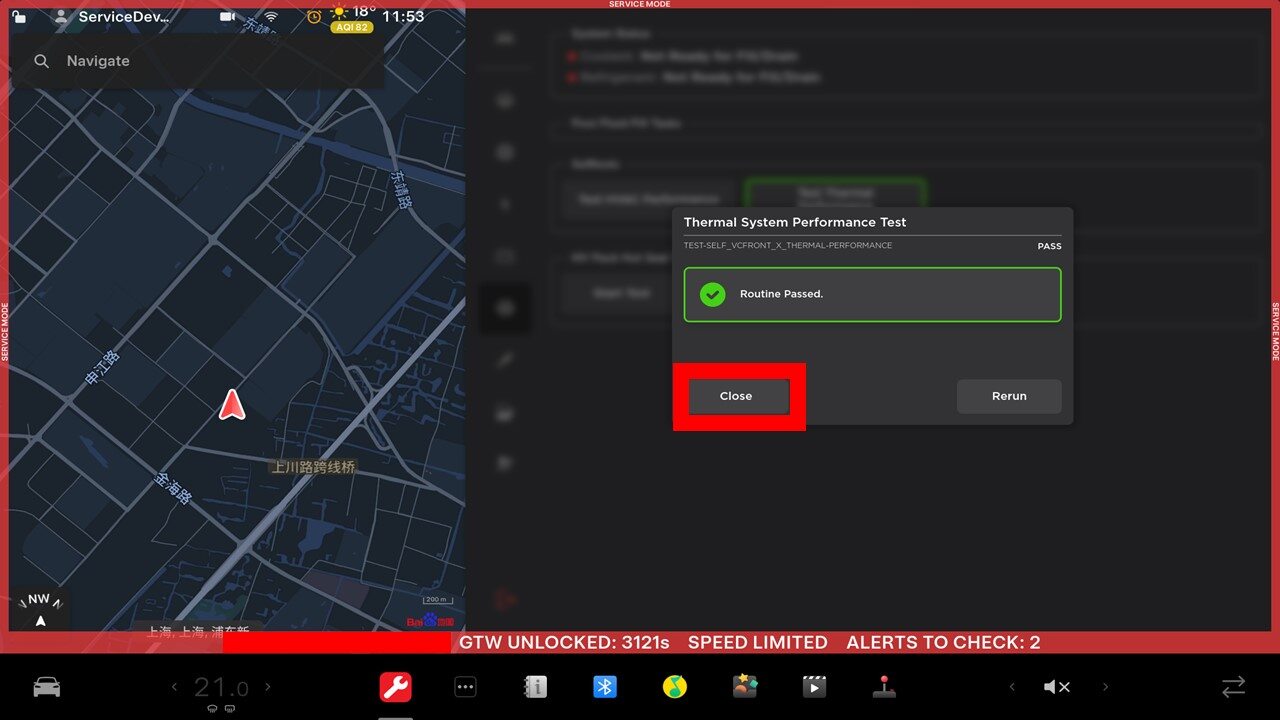Open Wi-Fi settings from status bar
The height and width of the screenshot is (720, 1280).
pyautogui.click(x=271, y=16)
